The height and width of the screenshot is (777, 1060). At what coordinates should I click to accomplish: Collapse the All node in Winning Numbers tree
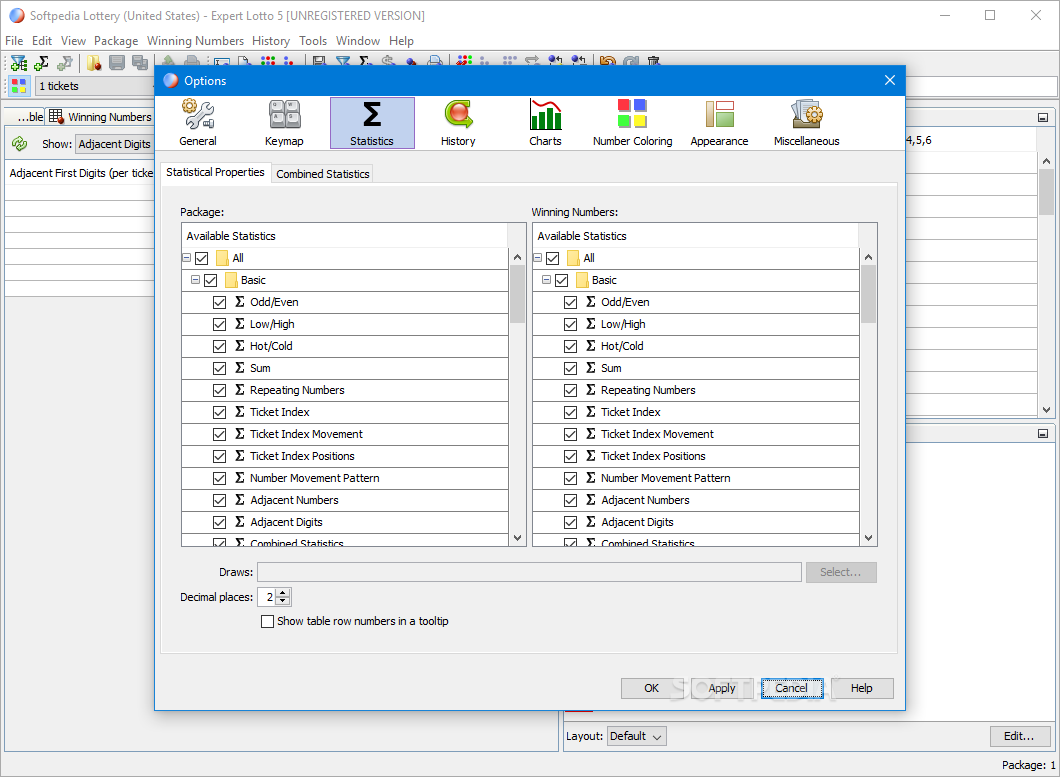click(537, 258)
